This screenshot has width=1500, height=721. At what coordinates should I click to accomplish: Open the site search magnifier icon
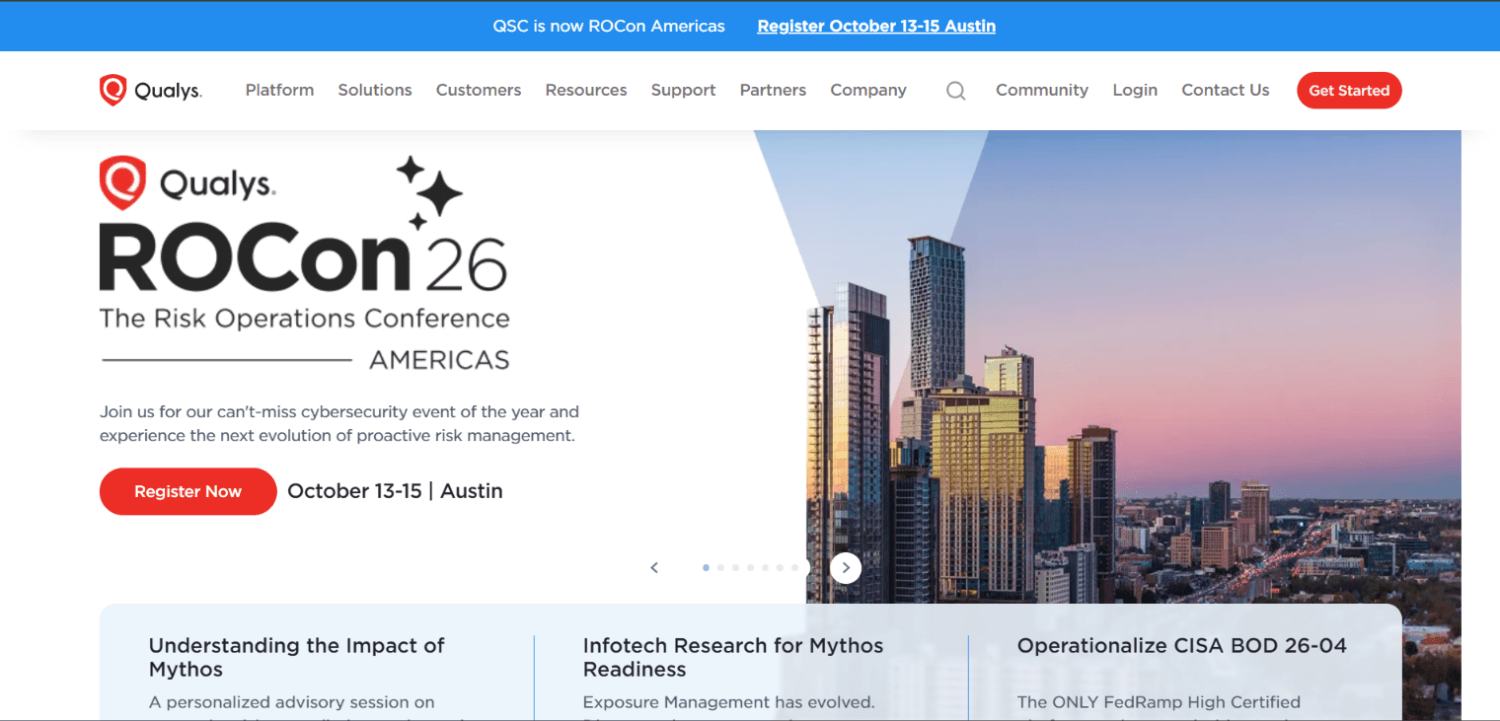(956, 91)
